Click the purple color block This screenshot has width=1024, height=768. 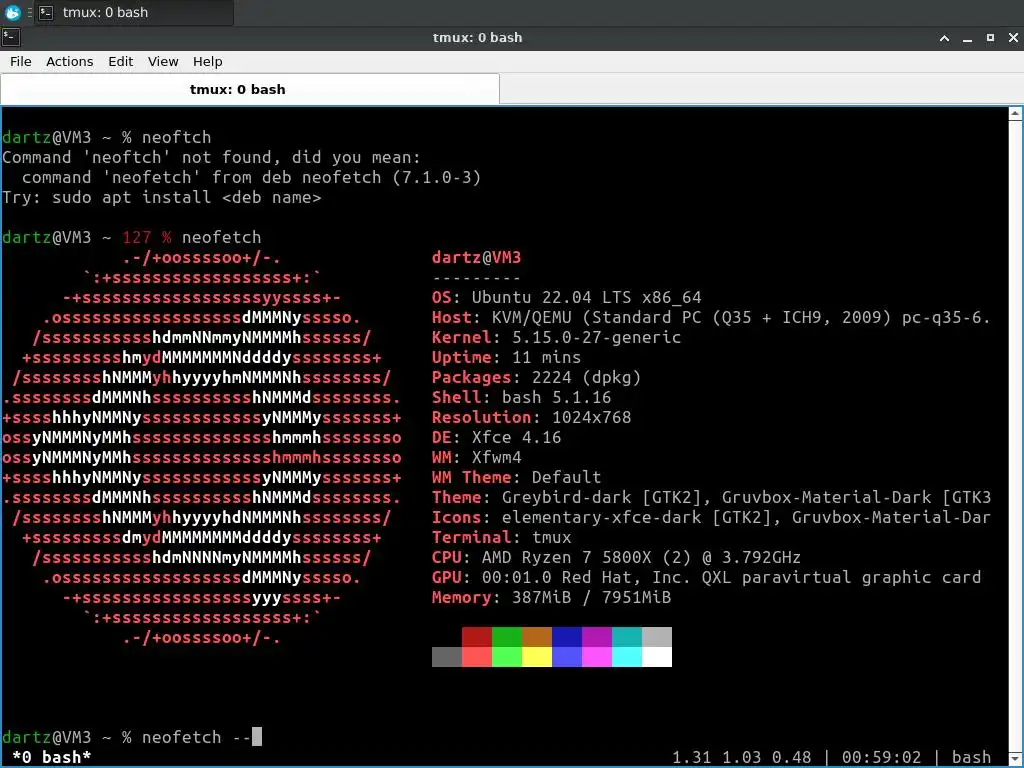click(597, 637)
